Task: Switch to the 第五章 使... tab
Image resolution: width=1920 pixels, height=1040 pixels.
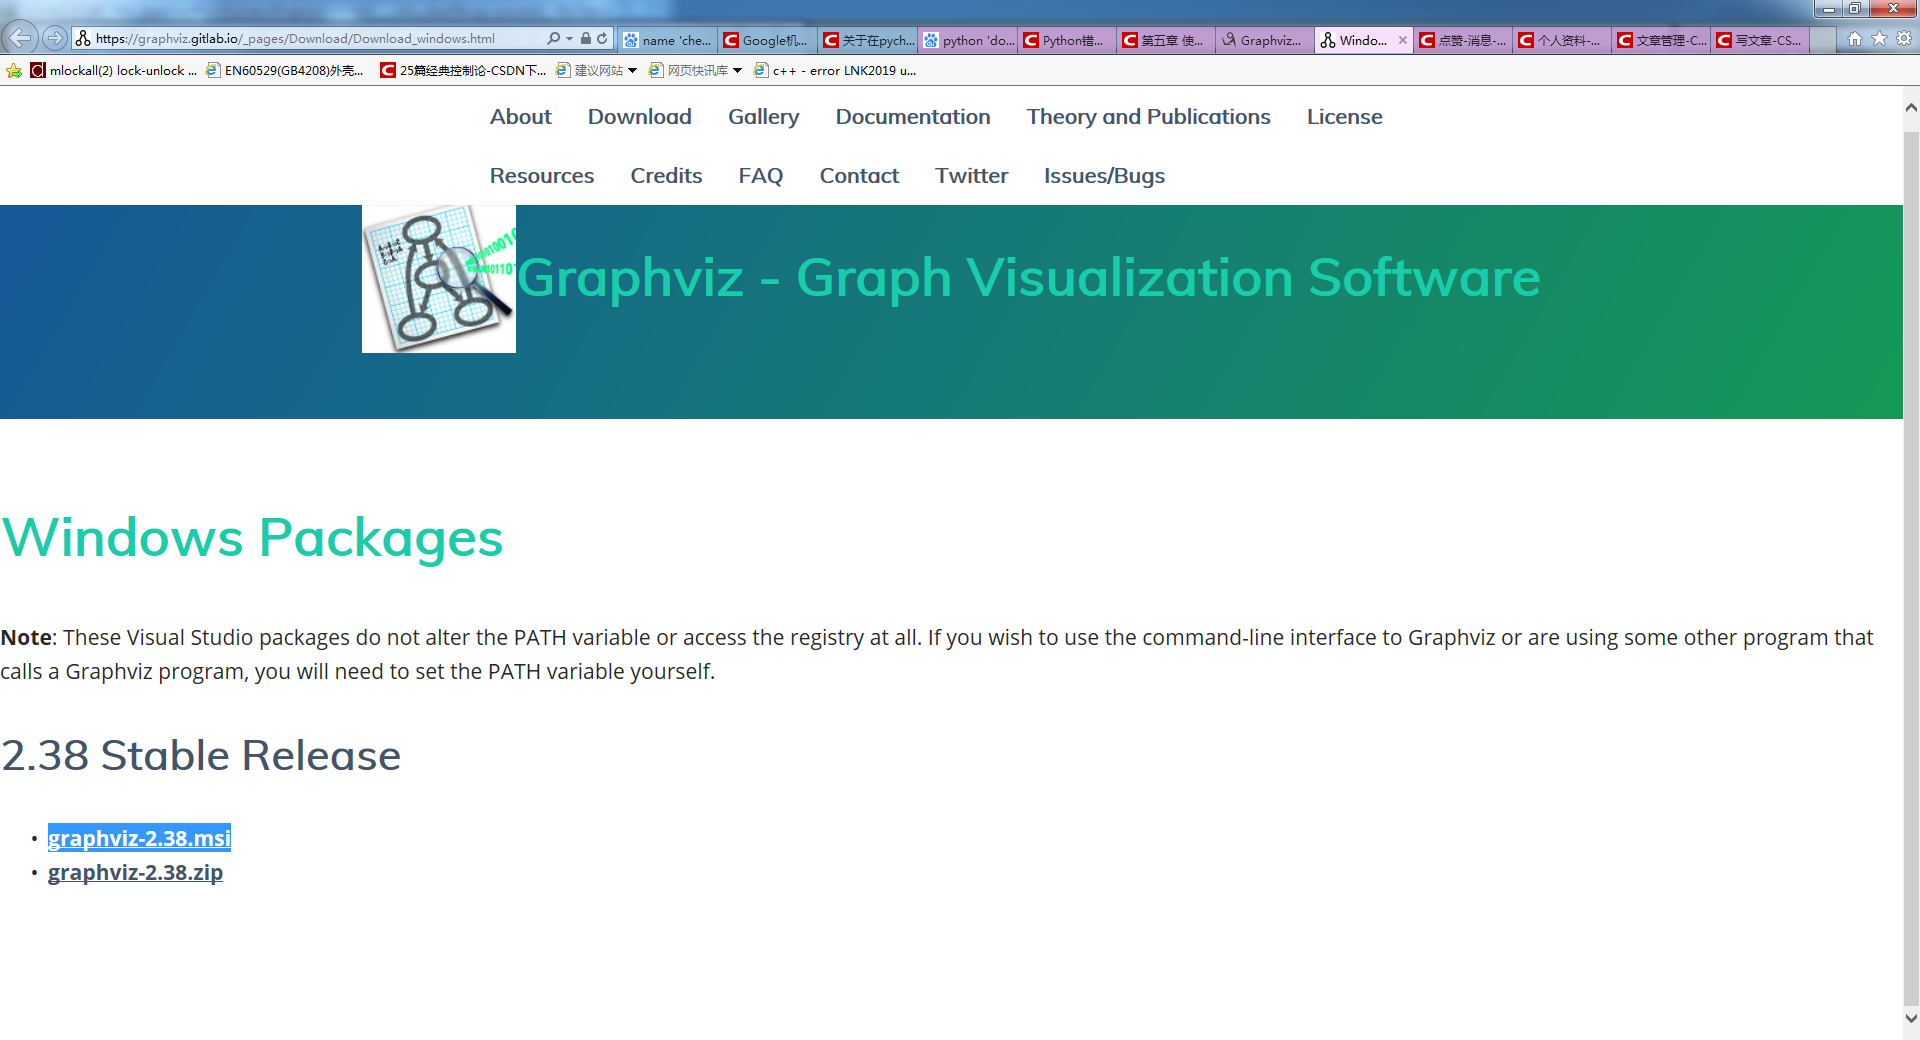Action: pyautogui.click(x=1166, y=40)
